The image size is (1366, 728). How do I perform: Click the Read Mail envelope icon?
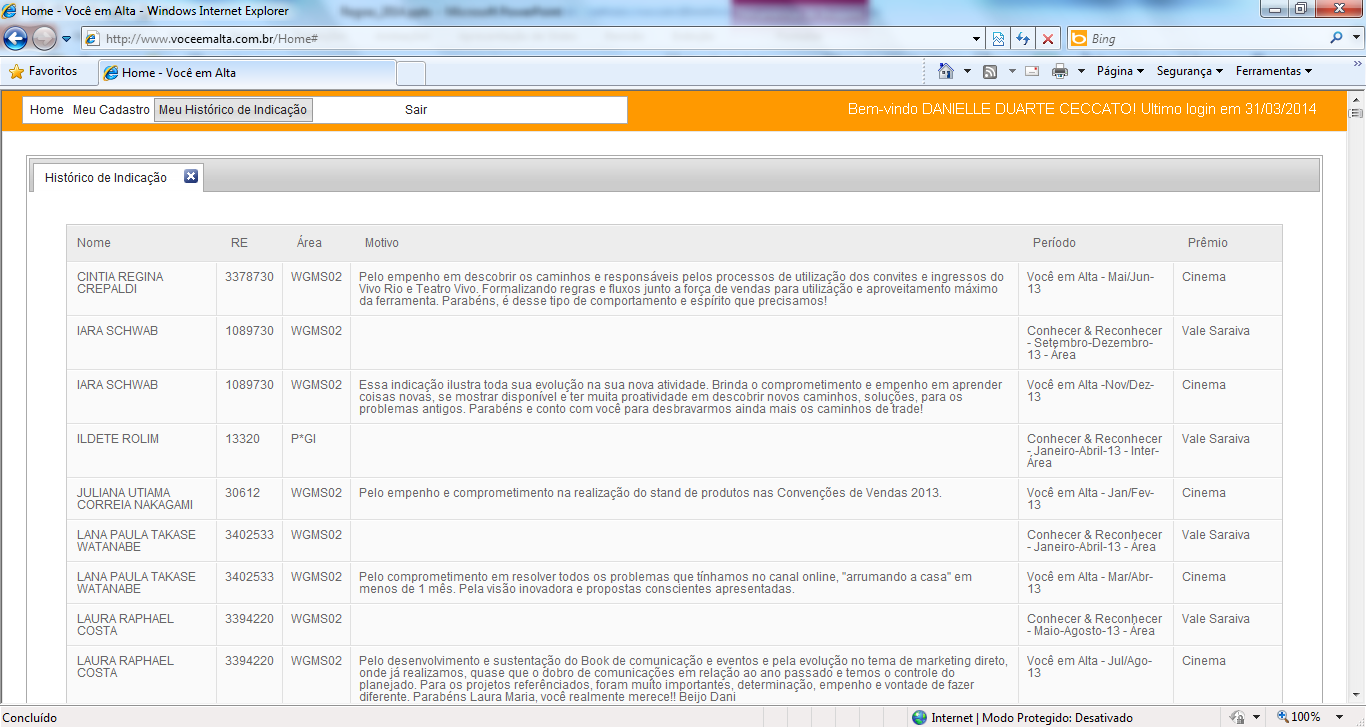pos(1032,72)
